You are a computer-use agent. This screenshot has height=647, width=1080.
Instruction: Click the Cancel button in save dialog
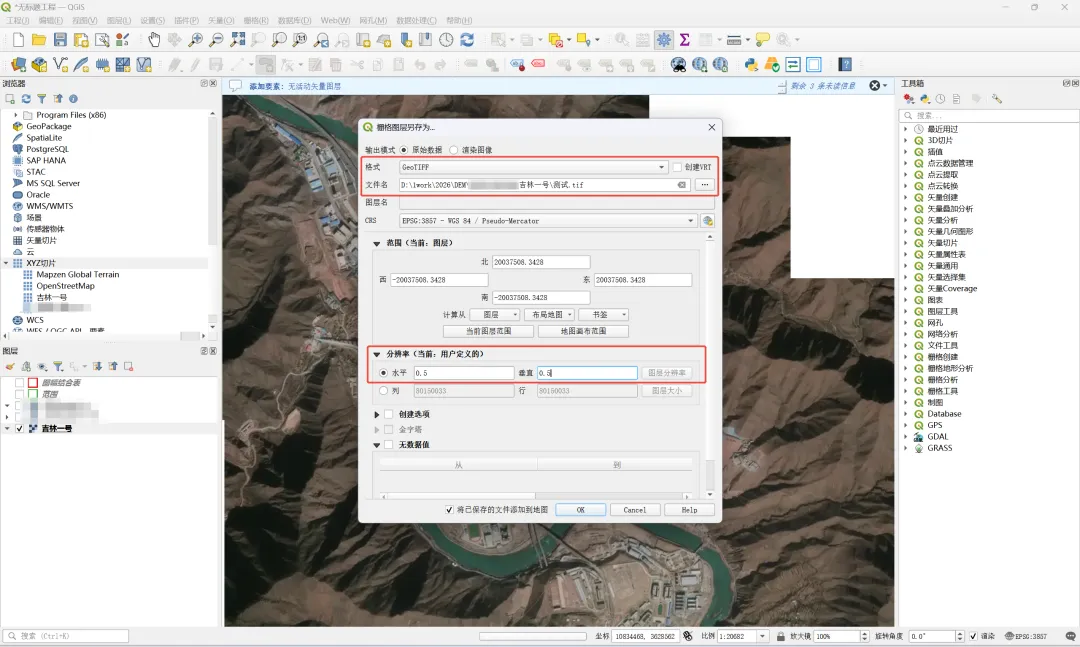click(x=635, y=510)
